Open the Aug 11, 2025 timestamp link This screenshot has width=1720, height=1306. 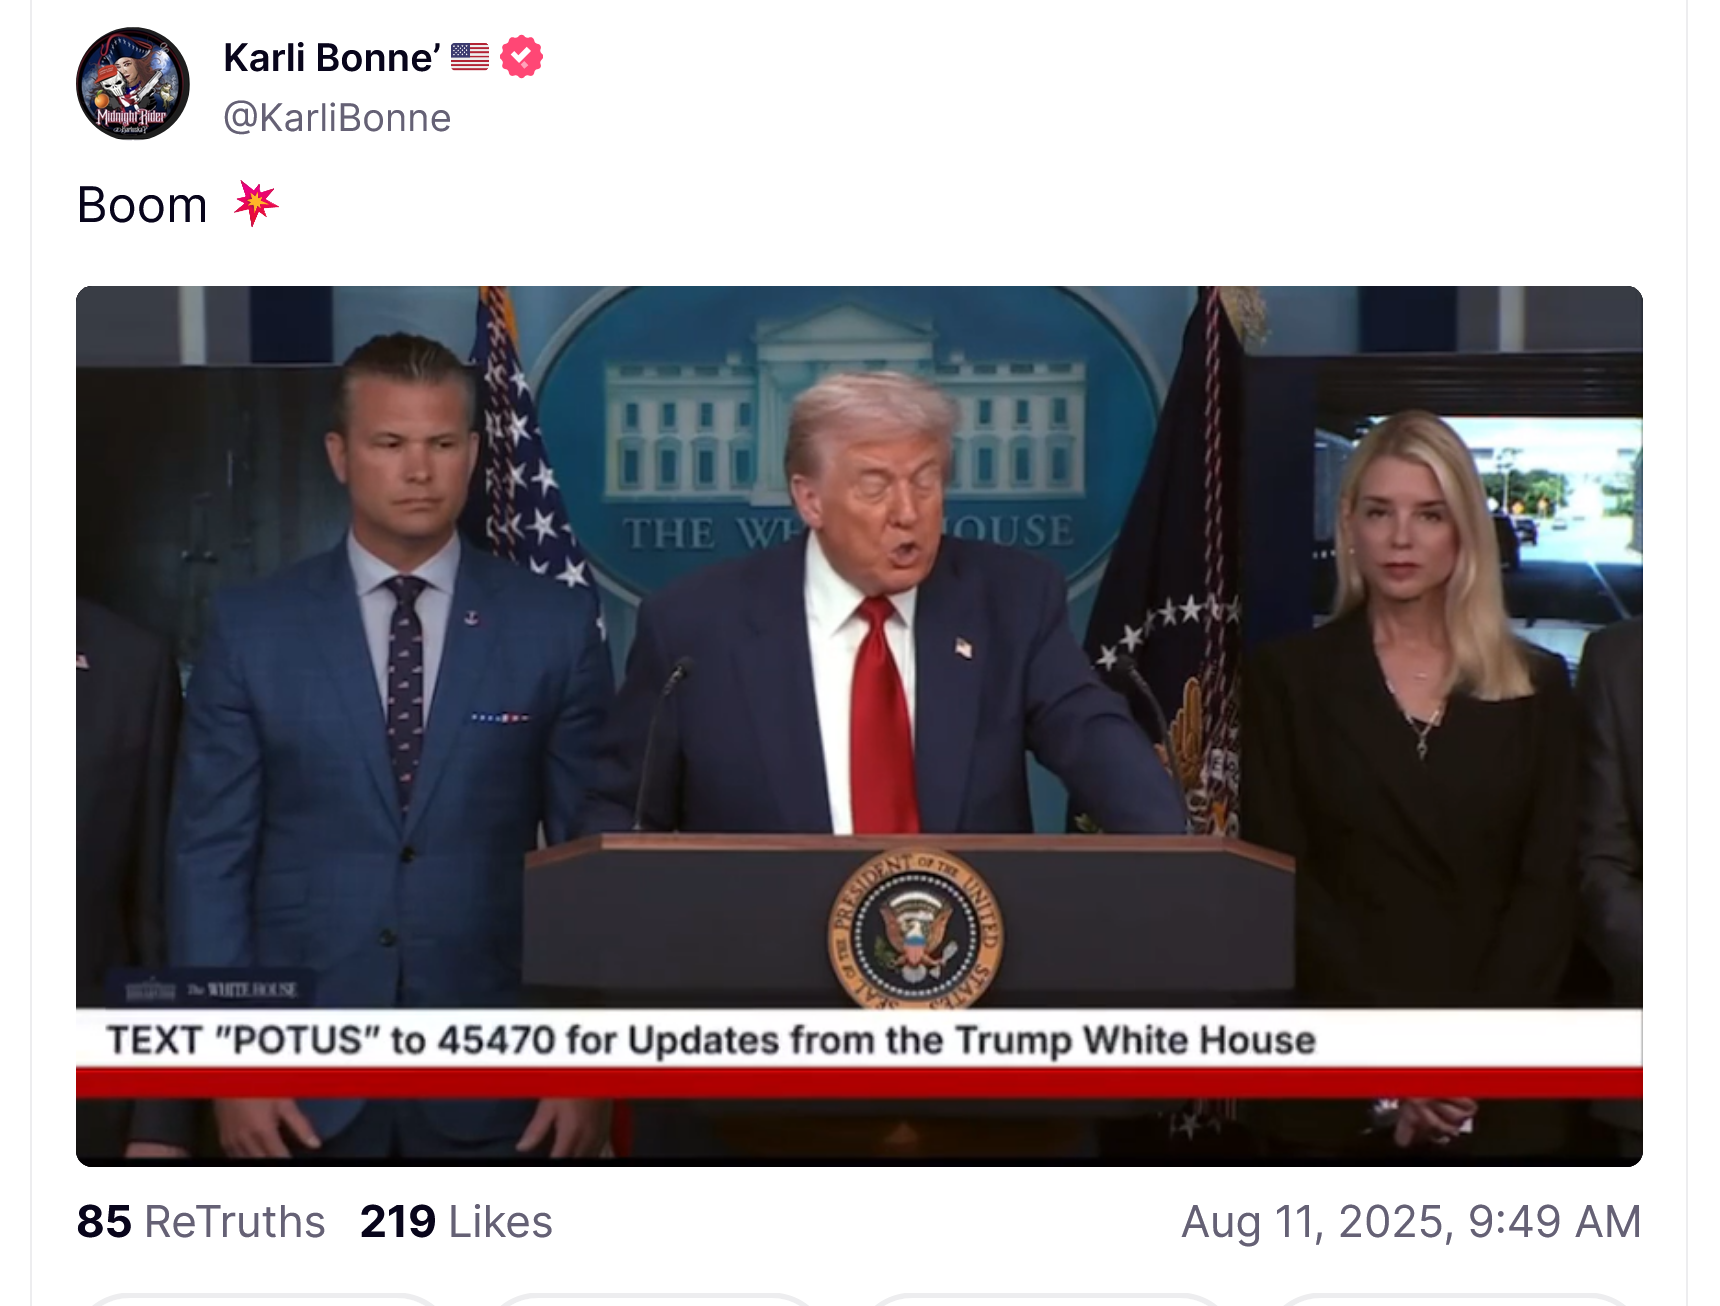[1411, 1221]
